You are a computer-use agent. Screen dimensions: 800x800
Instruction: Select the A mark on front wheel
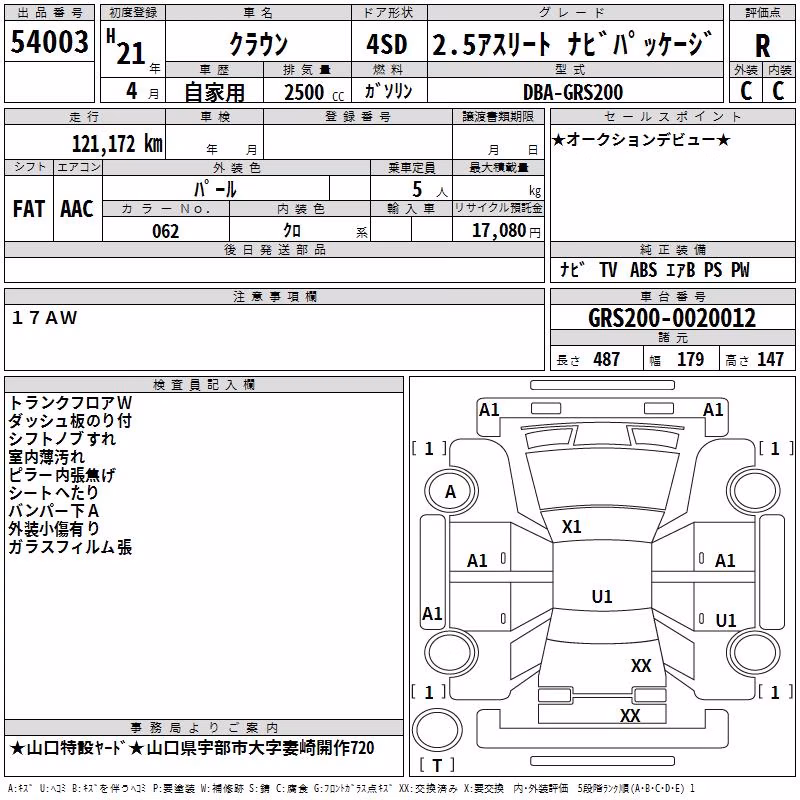click(x=451, y=492)
